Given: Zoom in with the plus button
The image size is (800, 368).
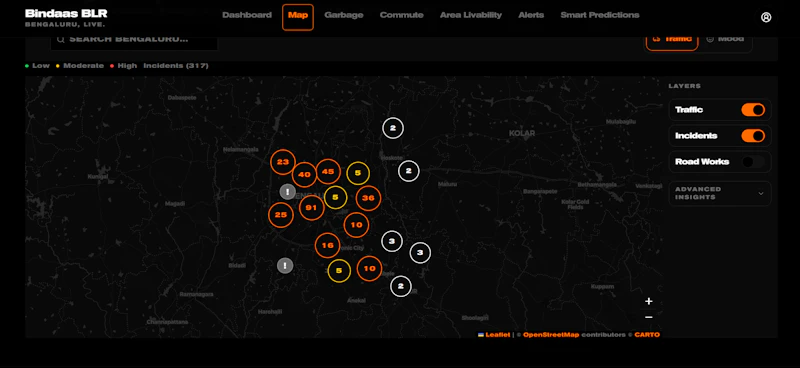Looking at the screenshot, I should 648,301.
